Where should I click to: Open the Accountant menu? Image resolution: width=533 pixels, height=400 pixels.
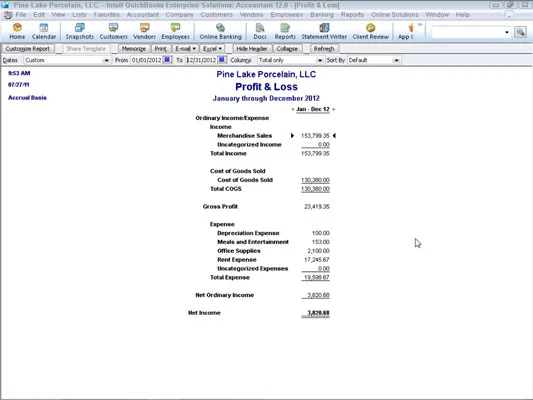pos(142,15)
